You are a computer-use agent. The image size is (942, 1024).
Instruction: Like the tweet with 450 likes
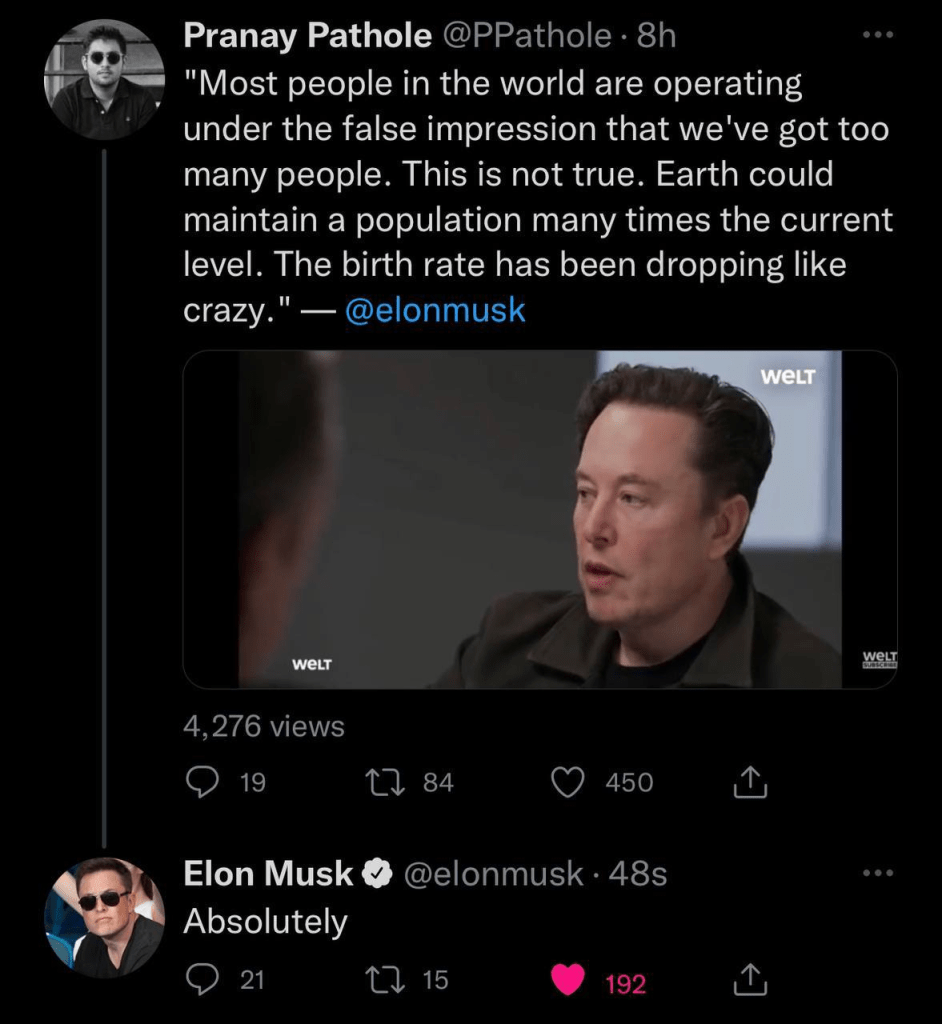569,782
